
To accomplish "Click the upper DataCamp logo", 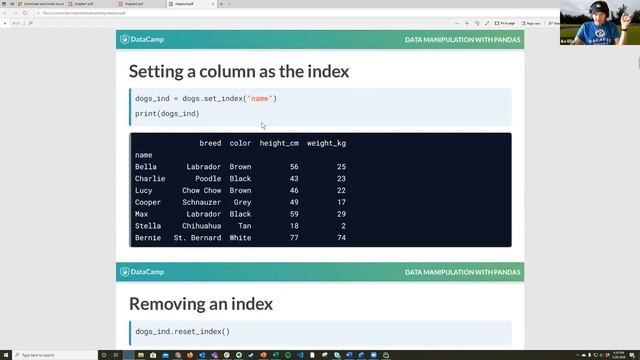I will pyautogui.click(x=142, y=40).
